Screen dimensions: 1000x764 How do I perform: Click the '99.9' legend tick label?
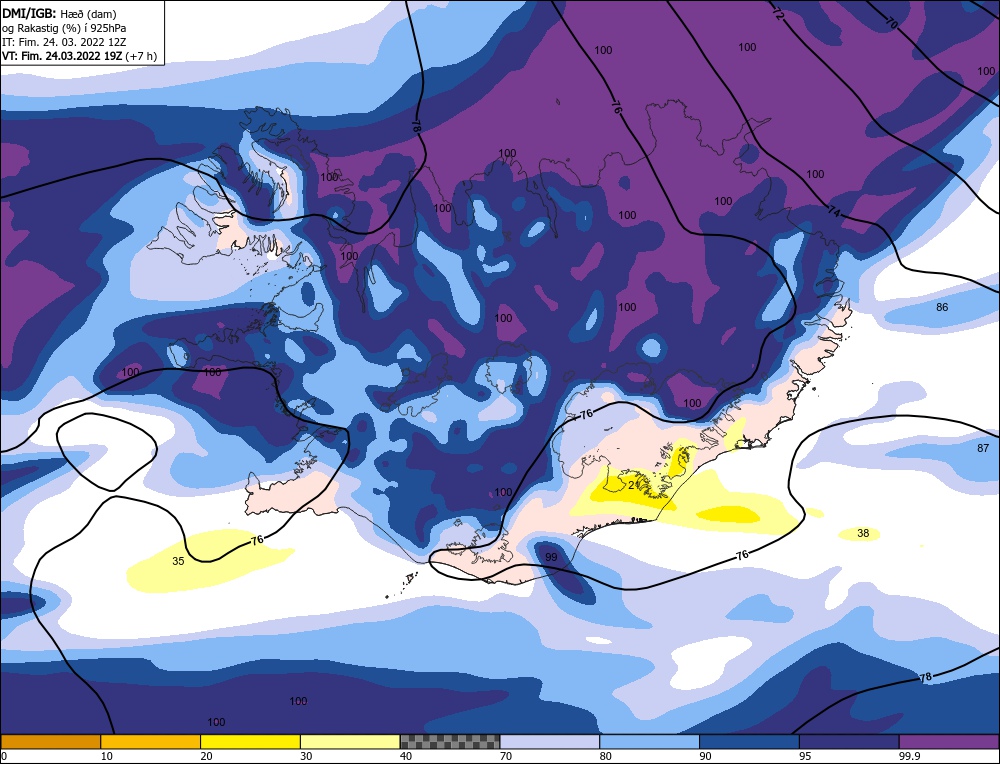point(907,756)
